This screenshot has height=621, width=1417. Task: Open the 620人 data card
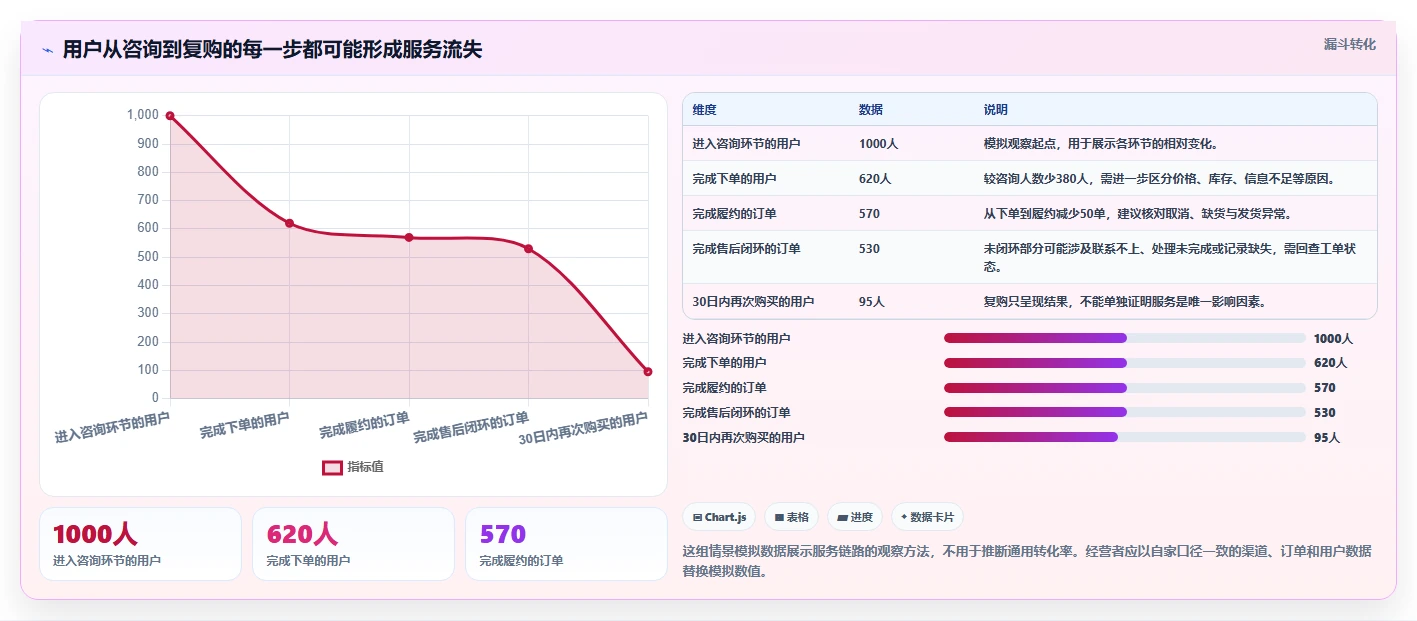pyautogui.click(x=353, y=544)
